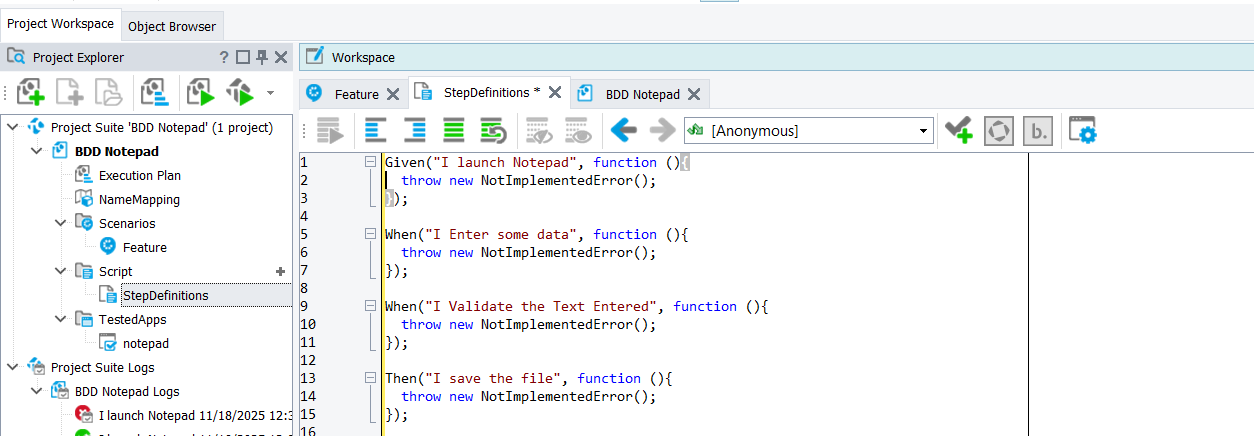Screen dimensions: 1254x436
Task: Close the Project Explorer panel
Action: pos(281,57)
